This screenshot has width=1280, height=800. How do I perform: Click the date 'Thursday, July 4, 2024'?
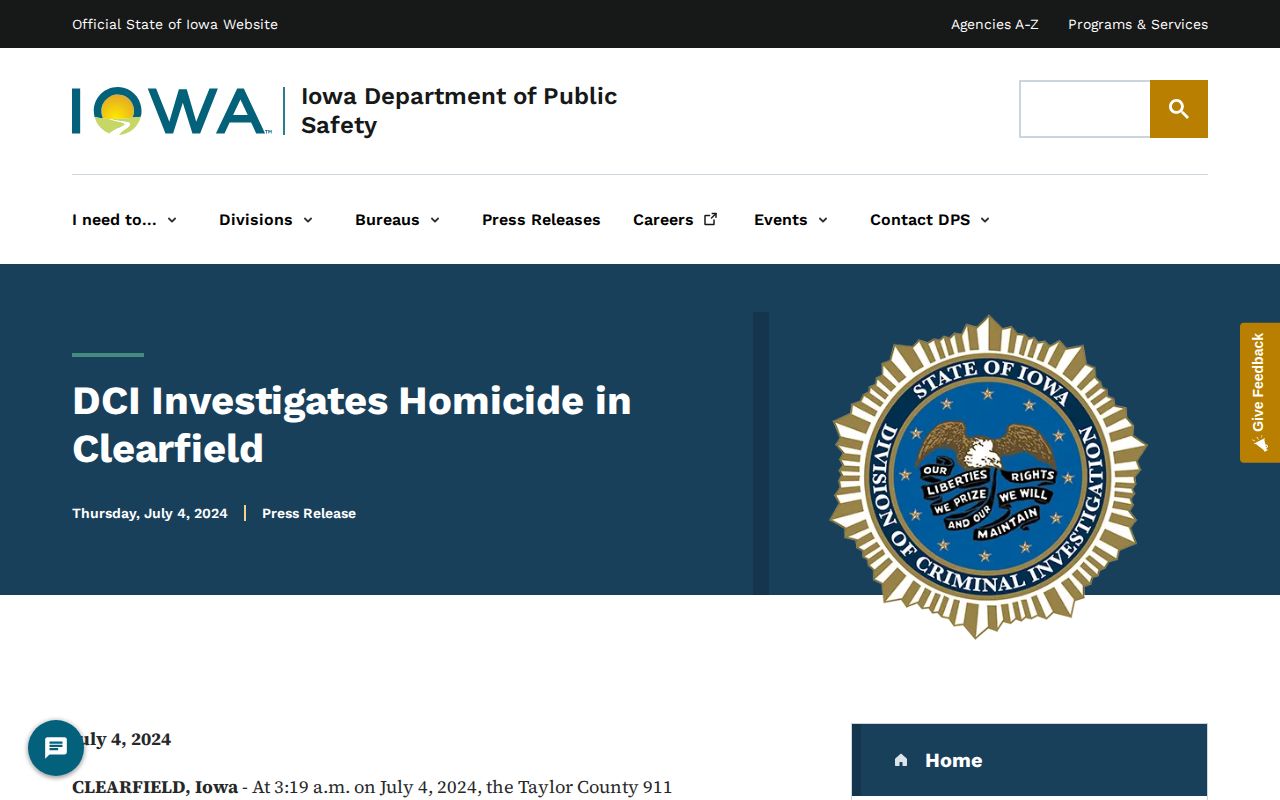150,513
